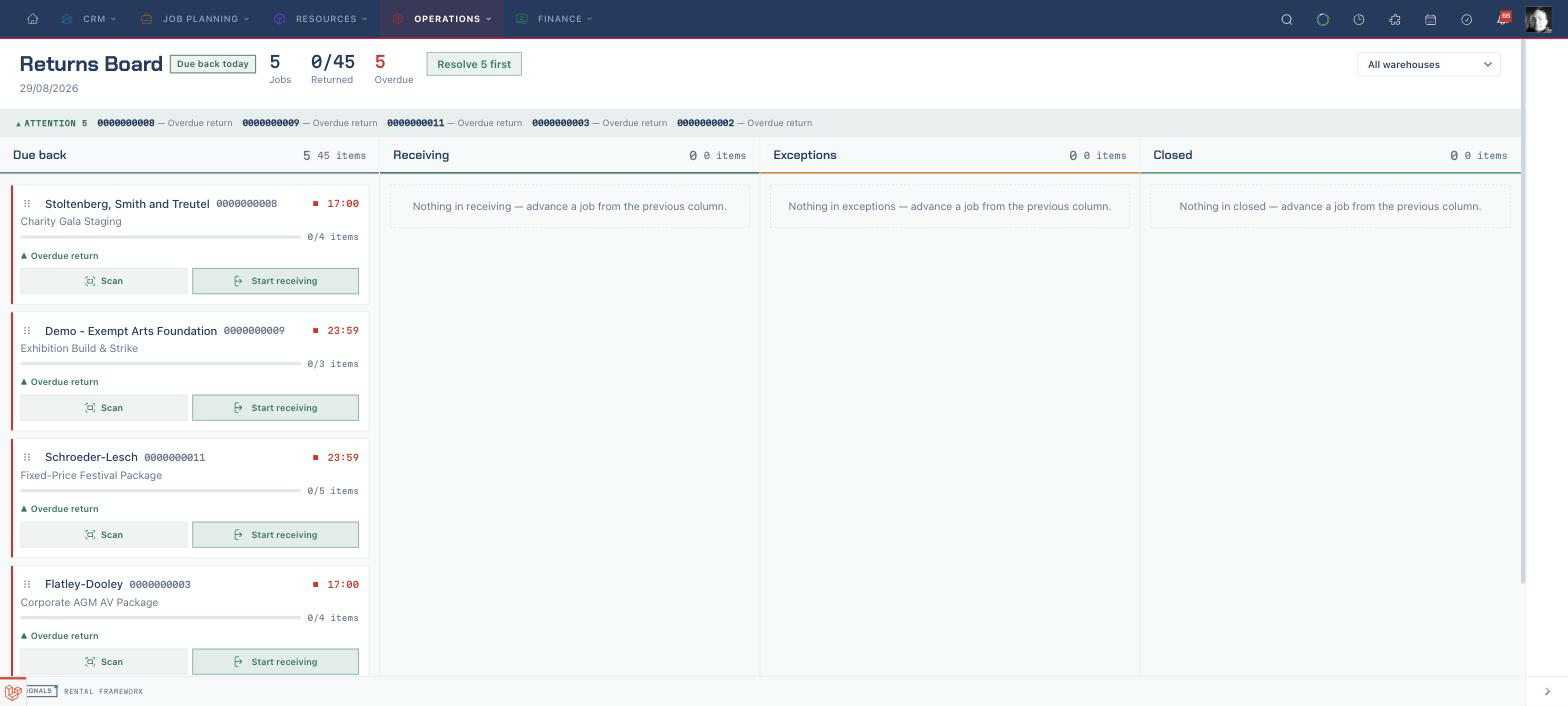The width and height of the screenshot is (1568, 706).
Task: Click the green circular status indicator icon
Action: point(1323,19)
